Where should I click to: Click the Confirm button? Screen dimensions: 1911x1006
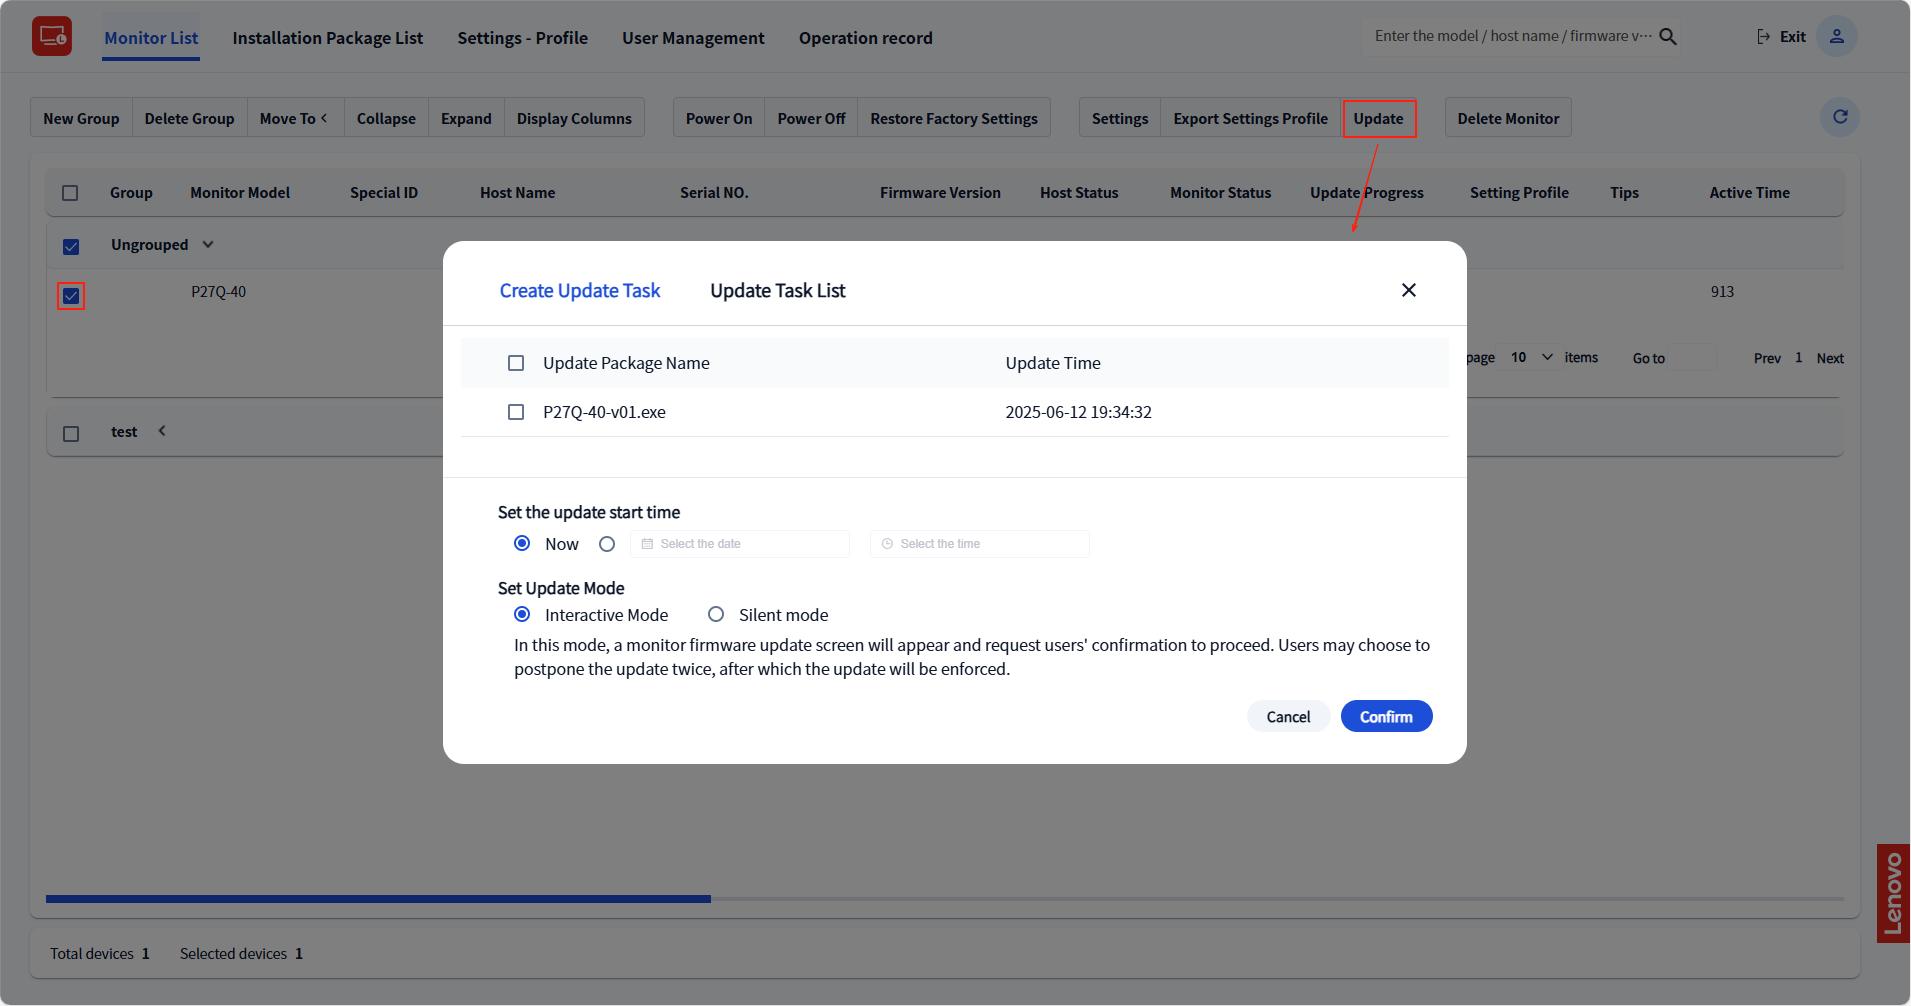(x=1386, y=717)
